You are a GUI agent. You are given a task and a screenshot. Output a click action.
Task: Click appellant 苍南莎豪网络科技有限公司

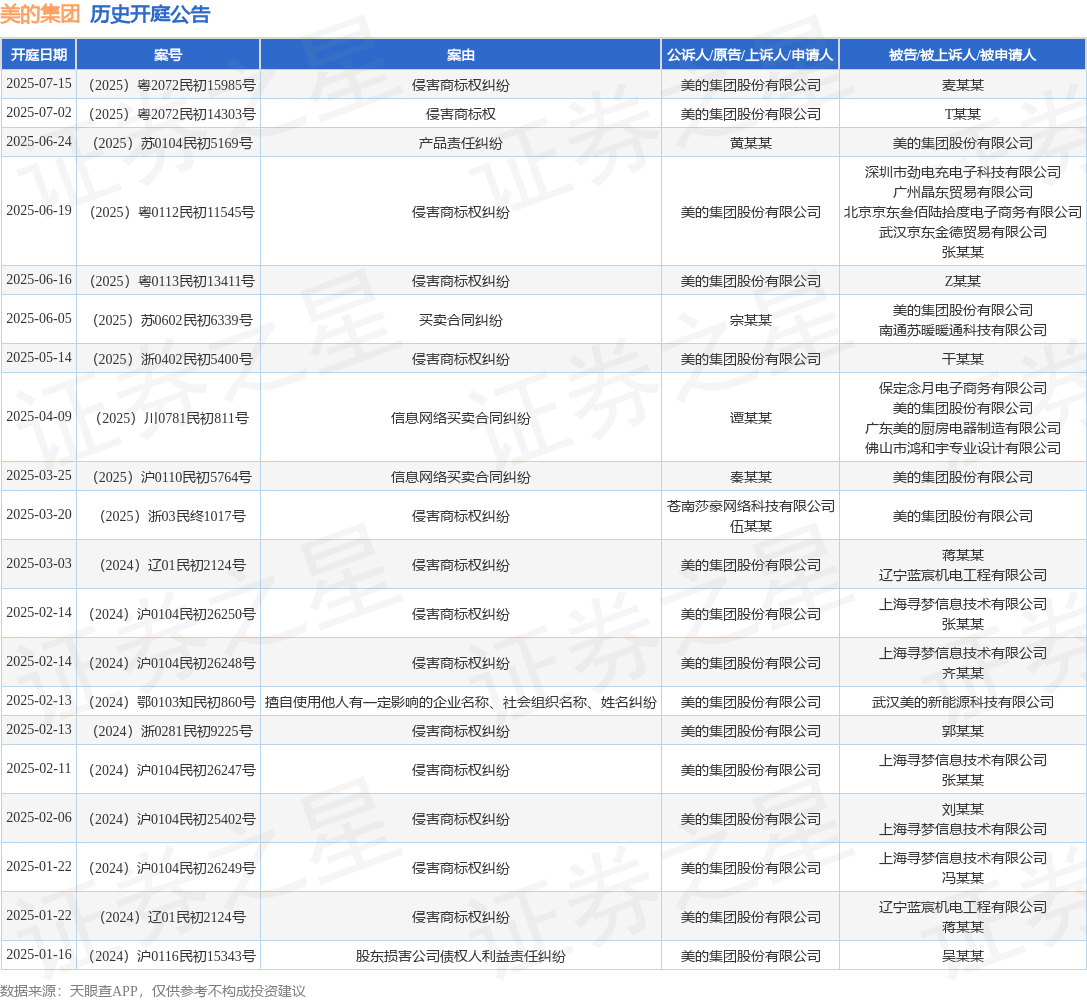(x=750, y=506)
